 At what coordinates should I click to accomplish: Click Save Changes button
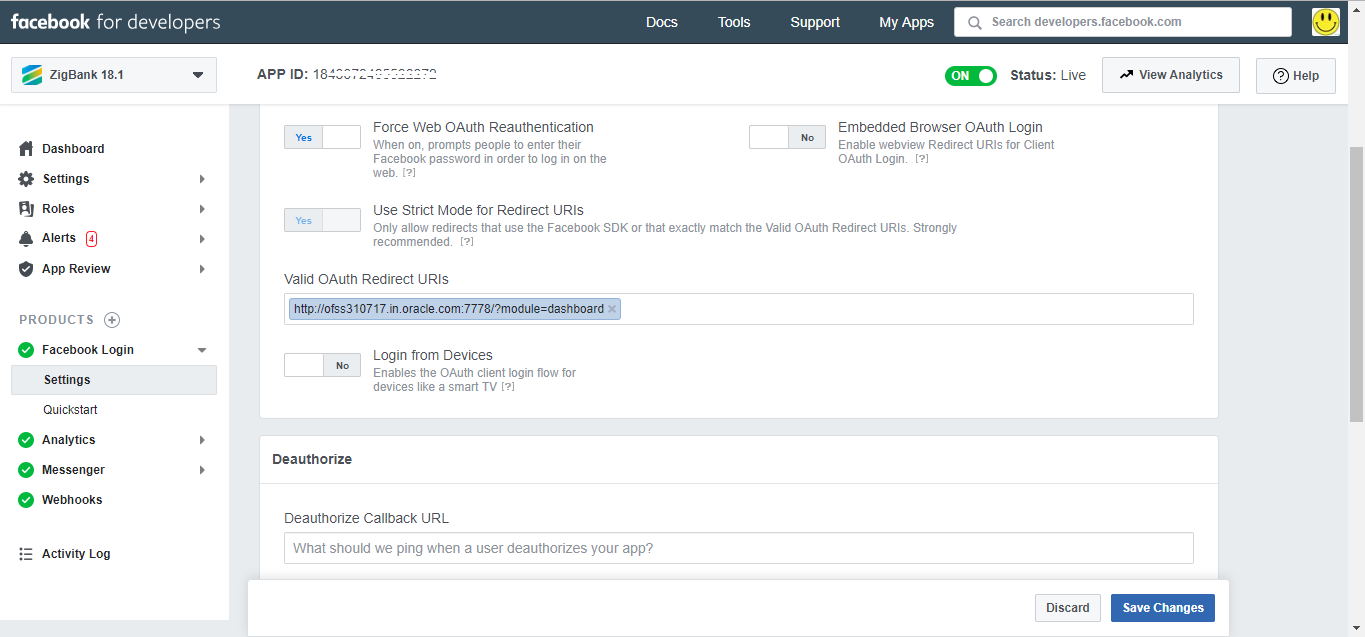coord(1163,608)
